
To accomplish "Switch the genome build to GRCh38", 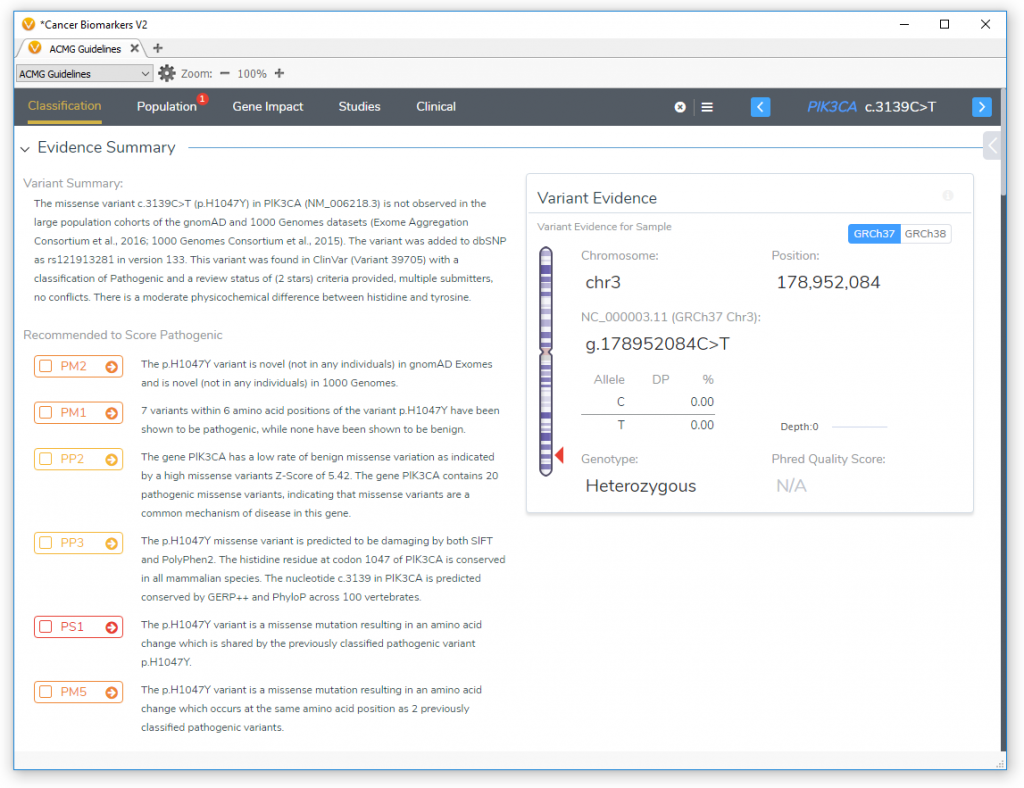I will 928,233.
